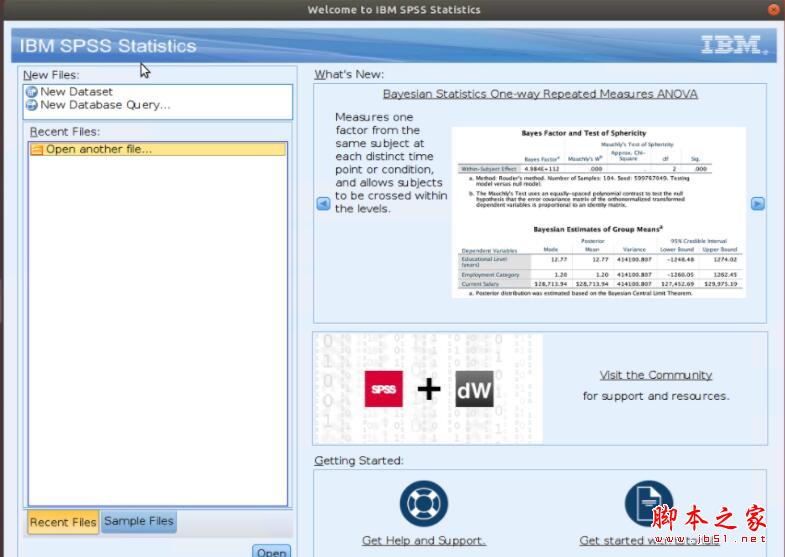Click the What's New heading

(349, 75)
